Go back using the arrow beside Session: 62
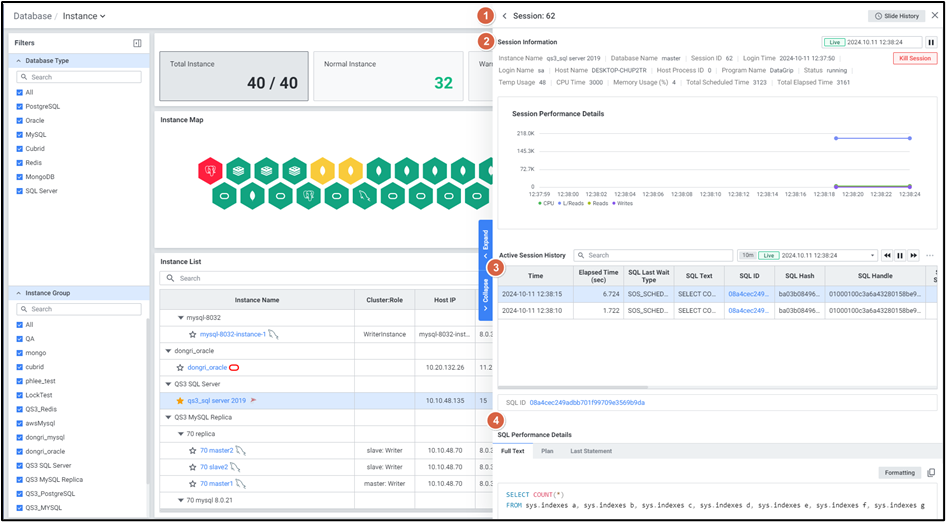The height and width of the screenshot is (522, 946). [505, 16]
